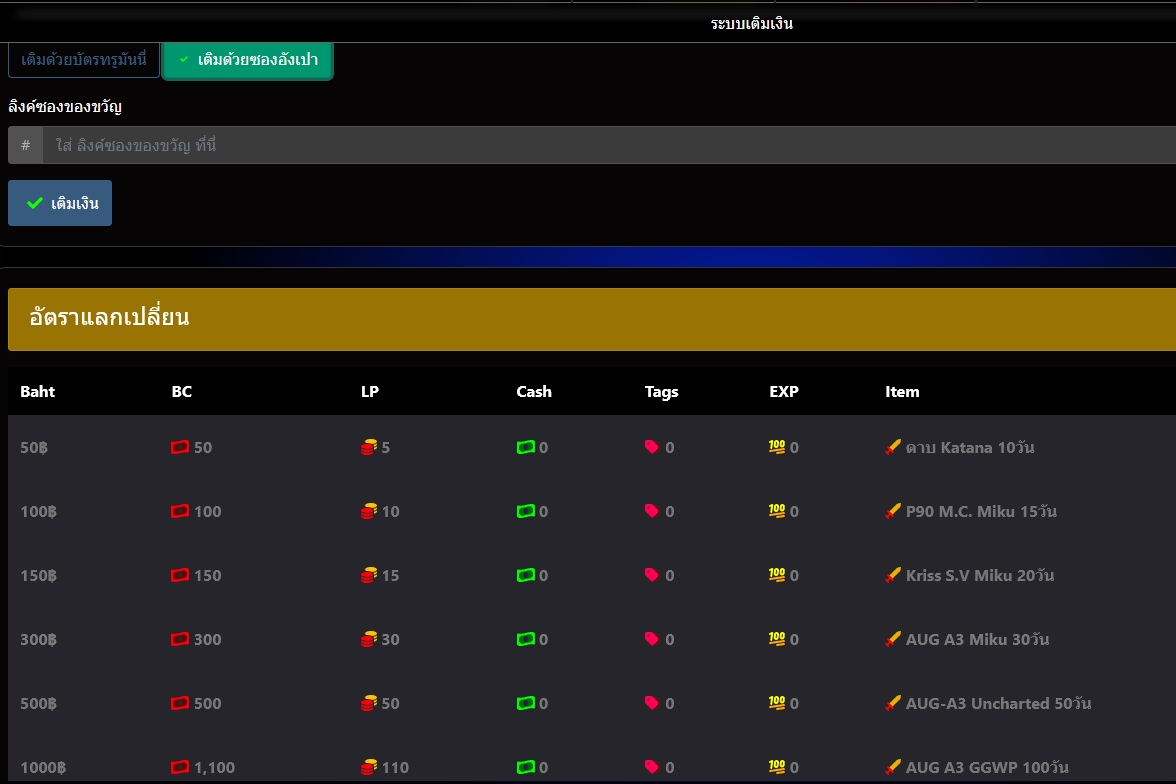Click the ระบบเติมเงิน page title
This screenshot has width=1176, height=784.
752,24
